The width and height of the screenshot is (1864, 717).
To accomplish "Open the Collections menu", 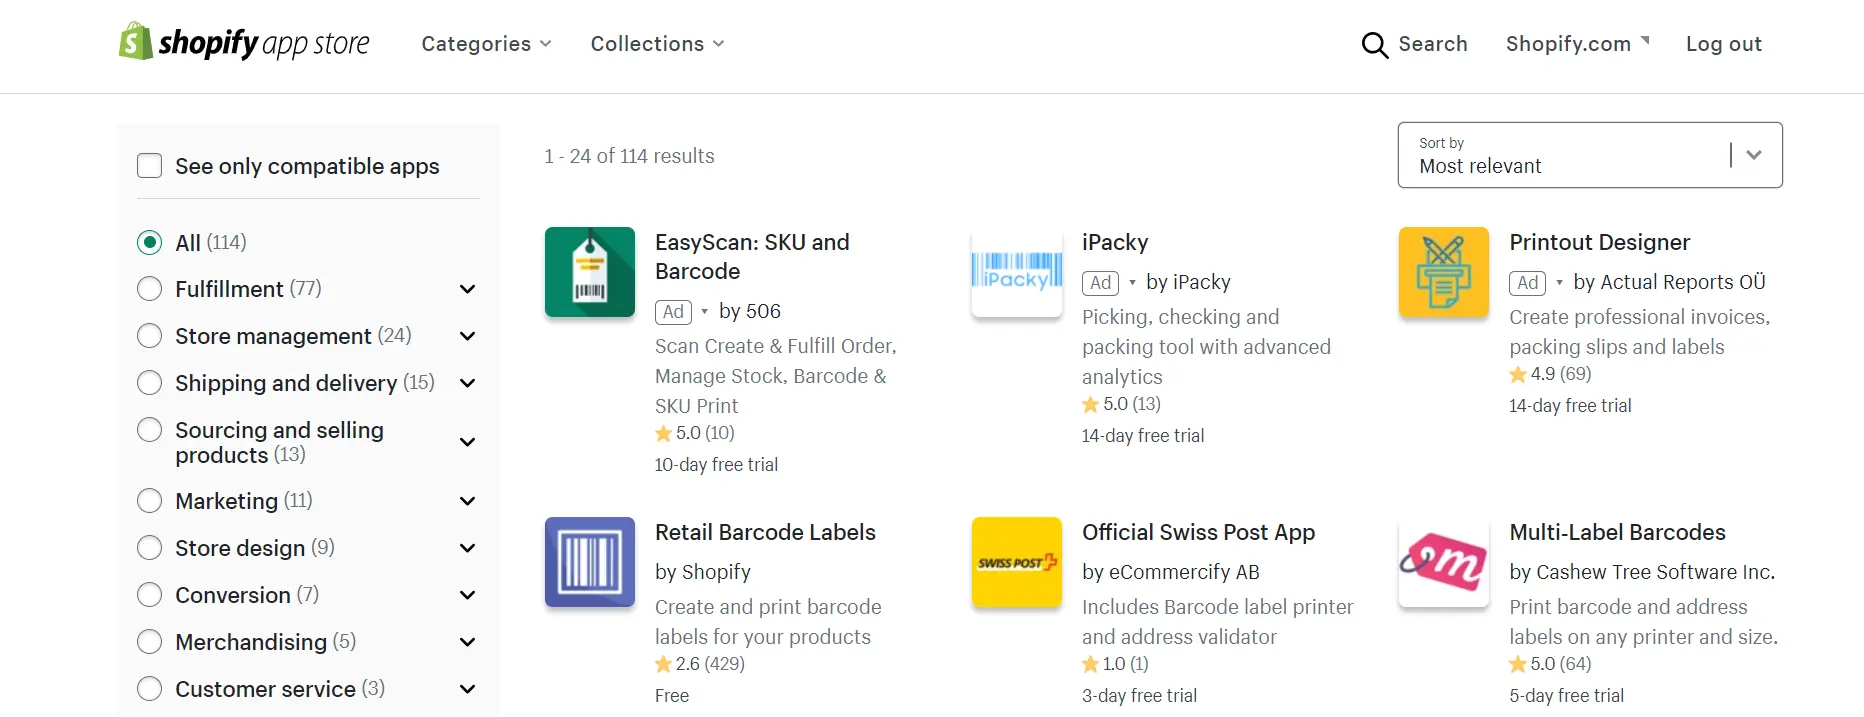I will coord(657,44).
